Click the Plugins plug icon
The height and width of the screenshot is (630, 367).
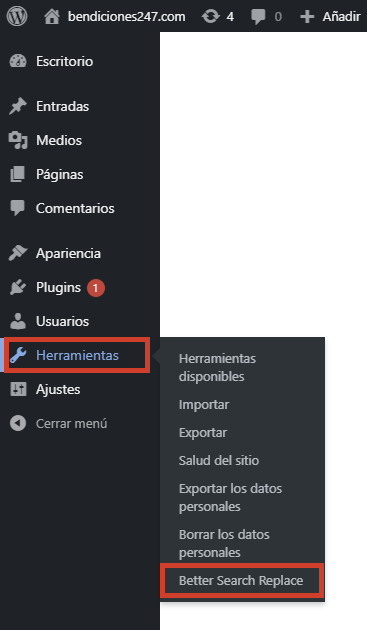tap(18, 287)
